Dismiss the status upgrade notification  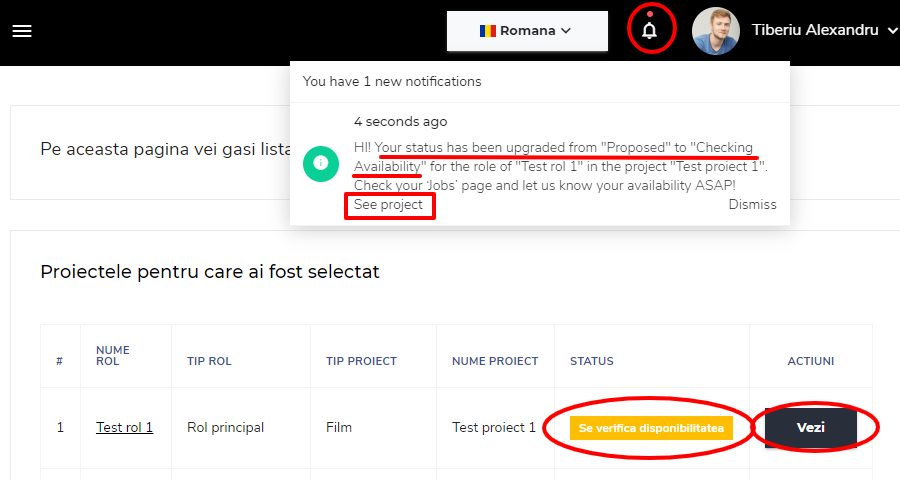(752, 205)
